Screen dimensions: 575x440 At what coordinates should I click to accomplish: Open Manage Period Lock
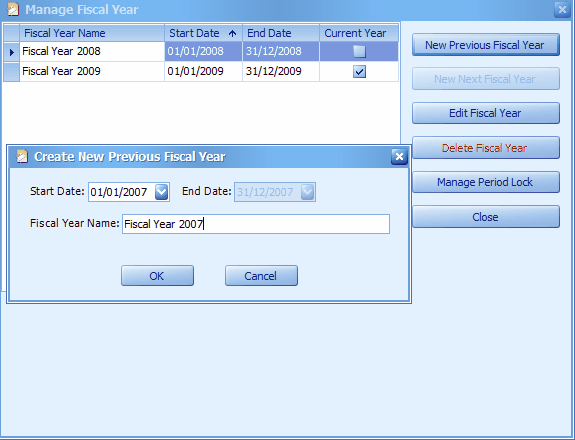coord(486,182)
